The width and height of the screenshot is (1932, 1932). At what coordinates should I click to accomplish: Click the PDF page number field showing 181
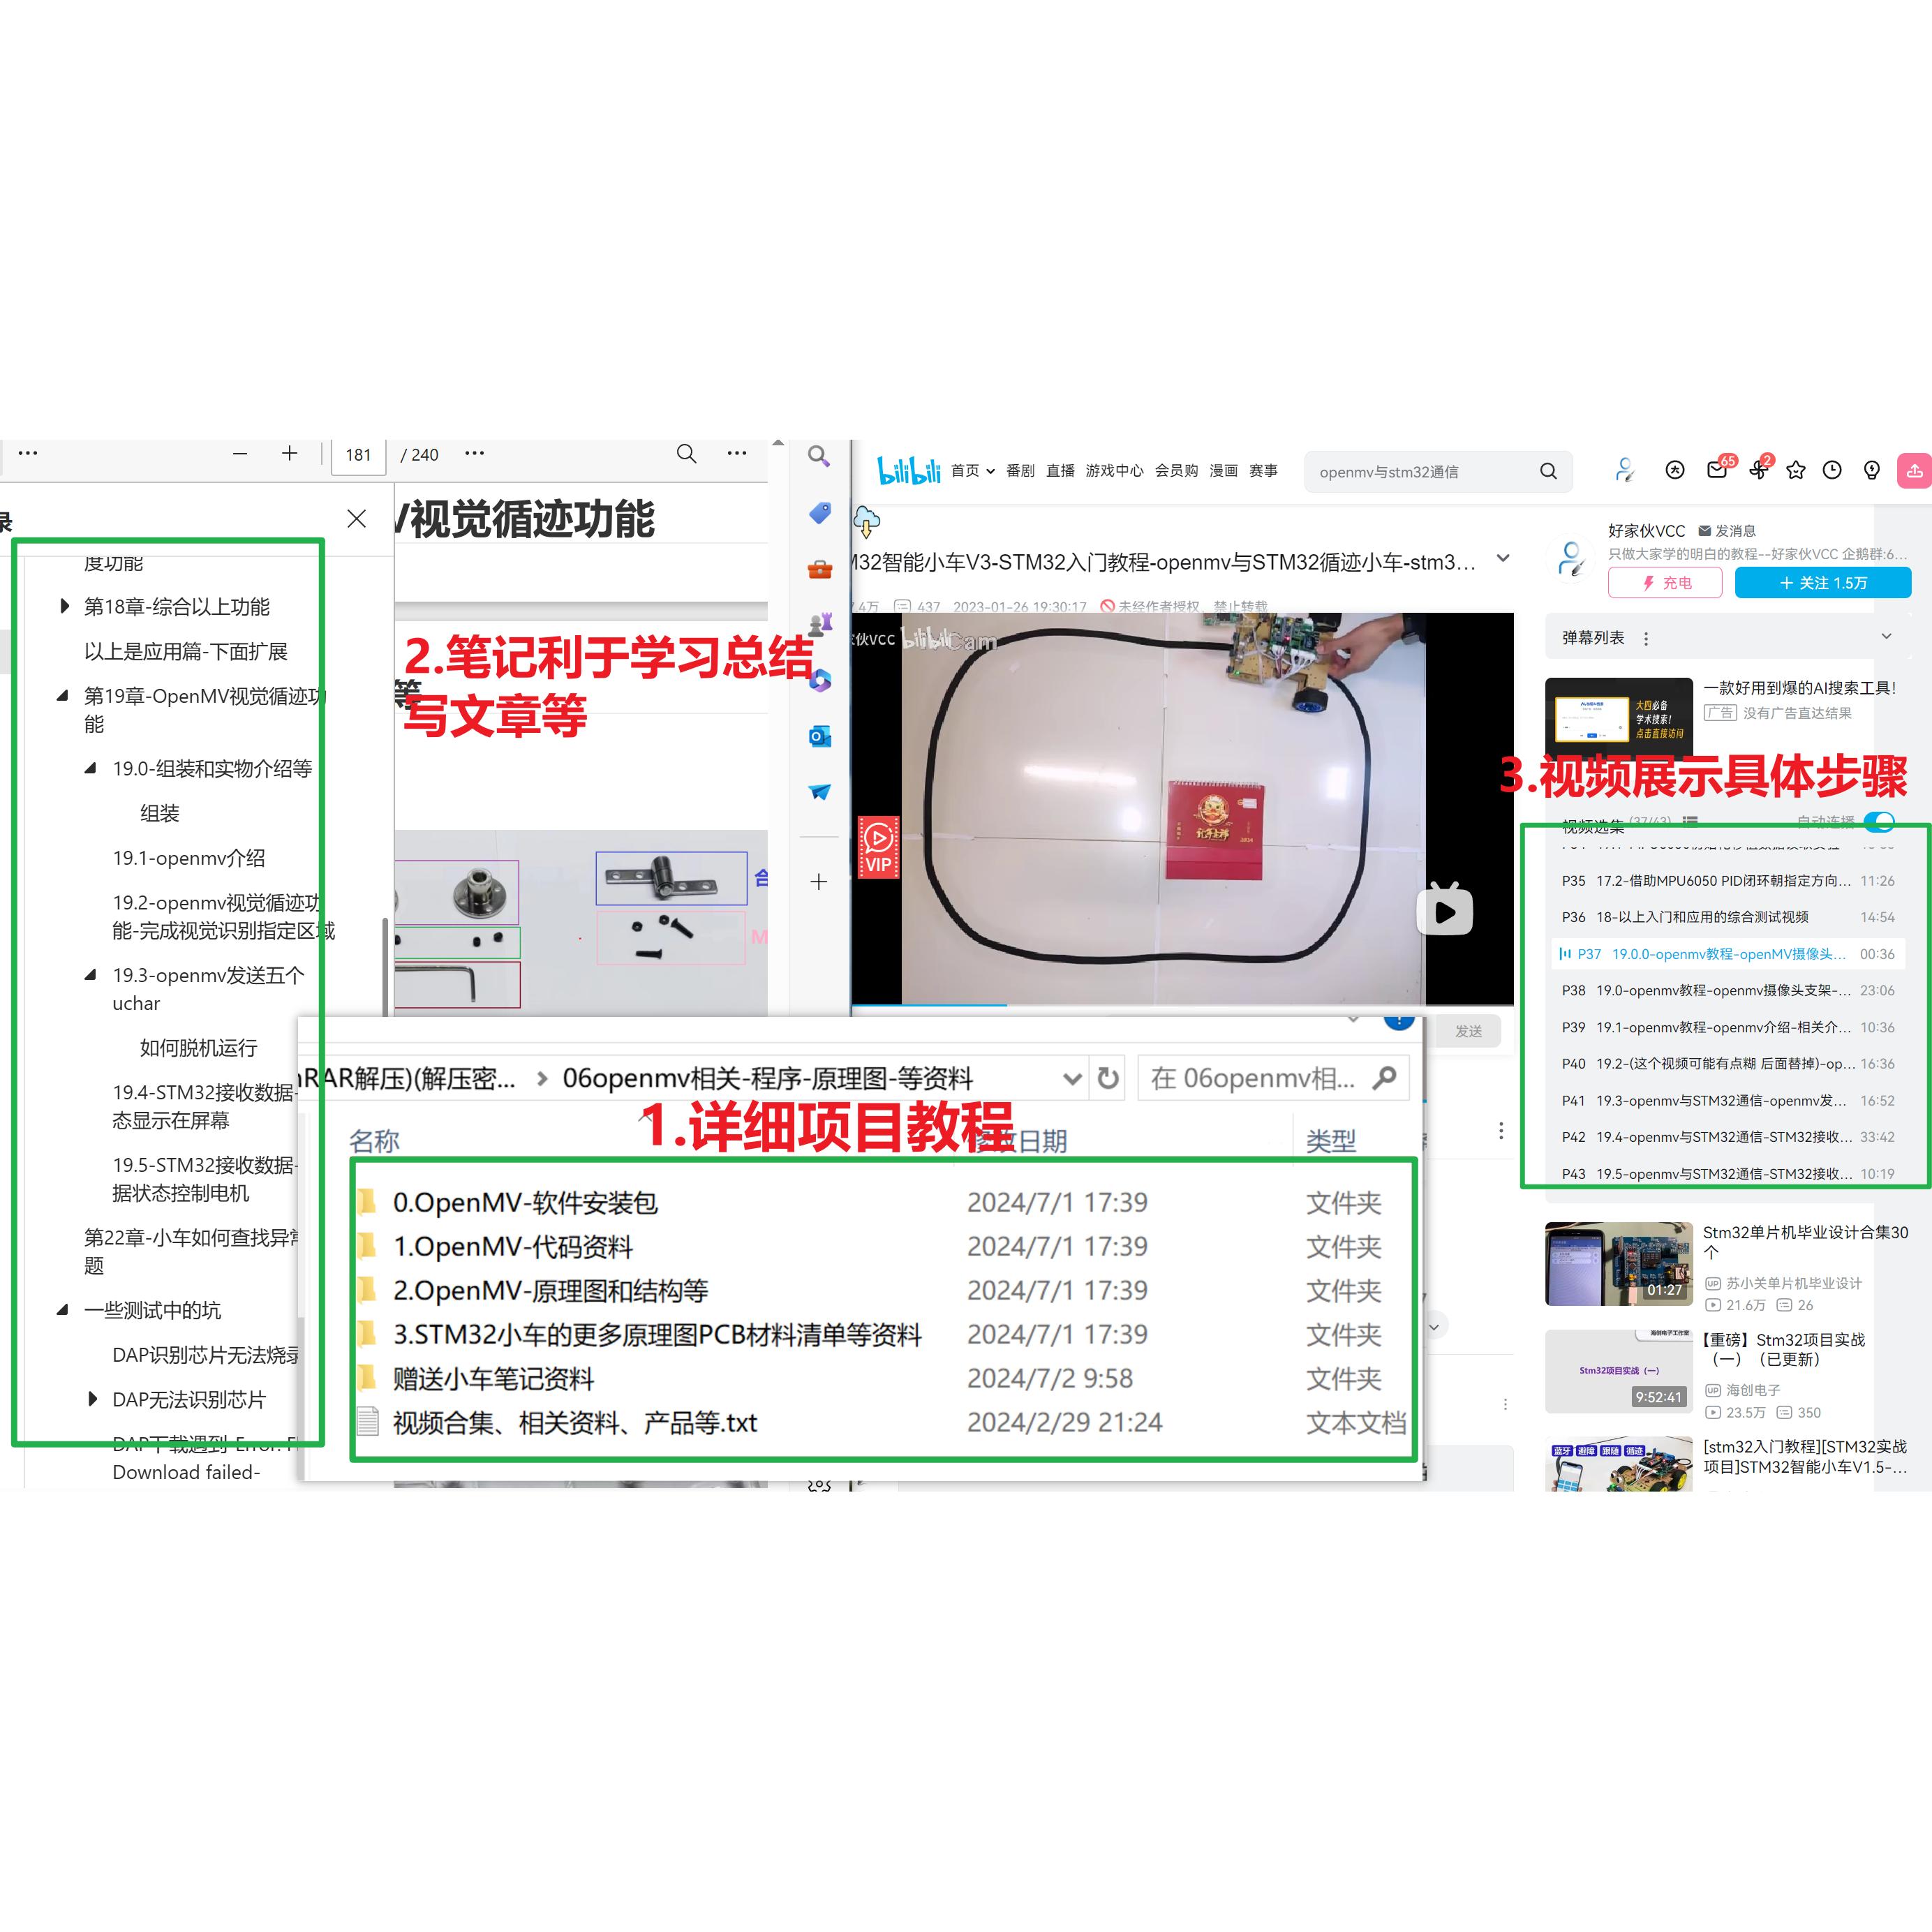[358, 455]
